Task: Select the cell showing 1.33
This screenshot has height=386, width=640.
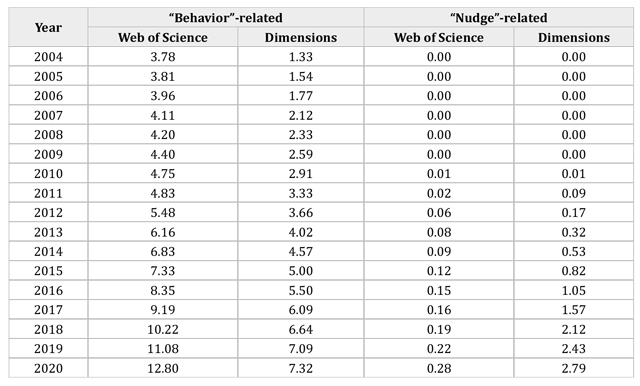Action: 301,57
